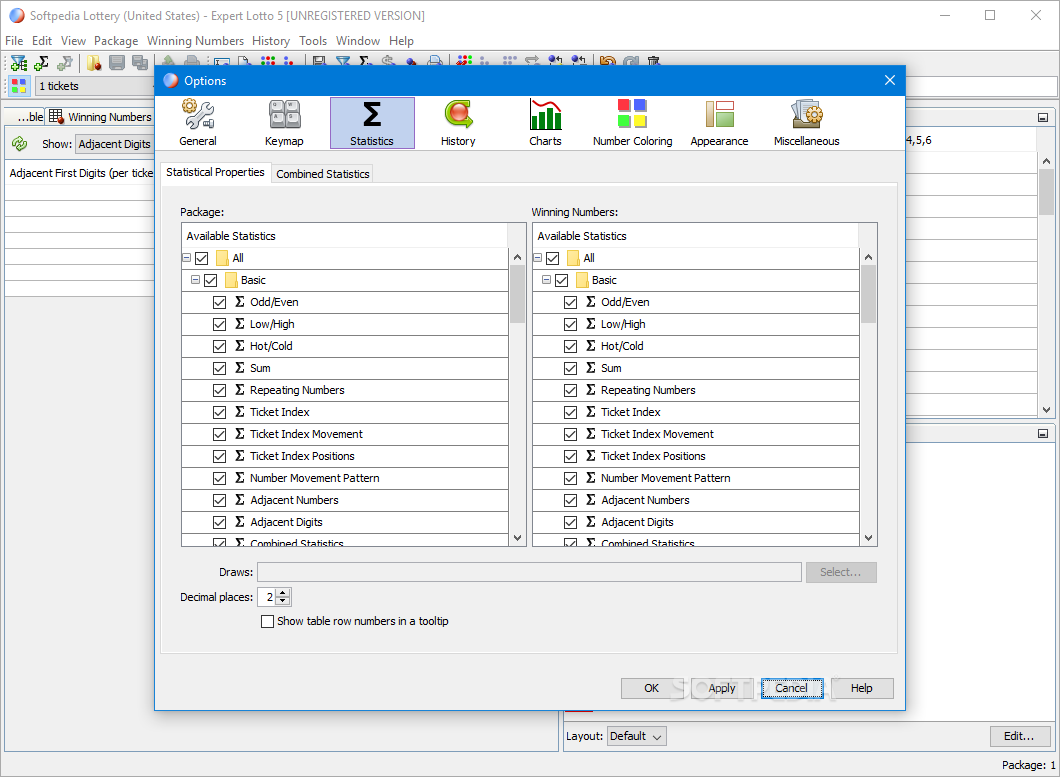Toggle the All checkbox under Package
The width and height of the screenshot is (1060, 777).
201,258
